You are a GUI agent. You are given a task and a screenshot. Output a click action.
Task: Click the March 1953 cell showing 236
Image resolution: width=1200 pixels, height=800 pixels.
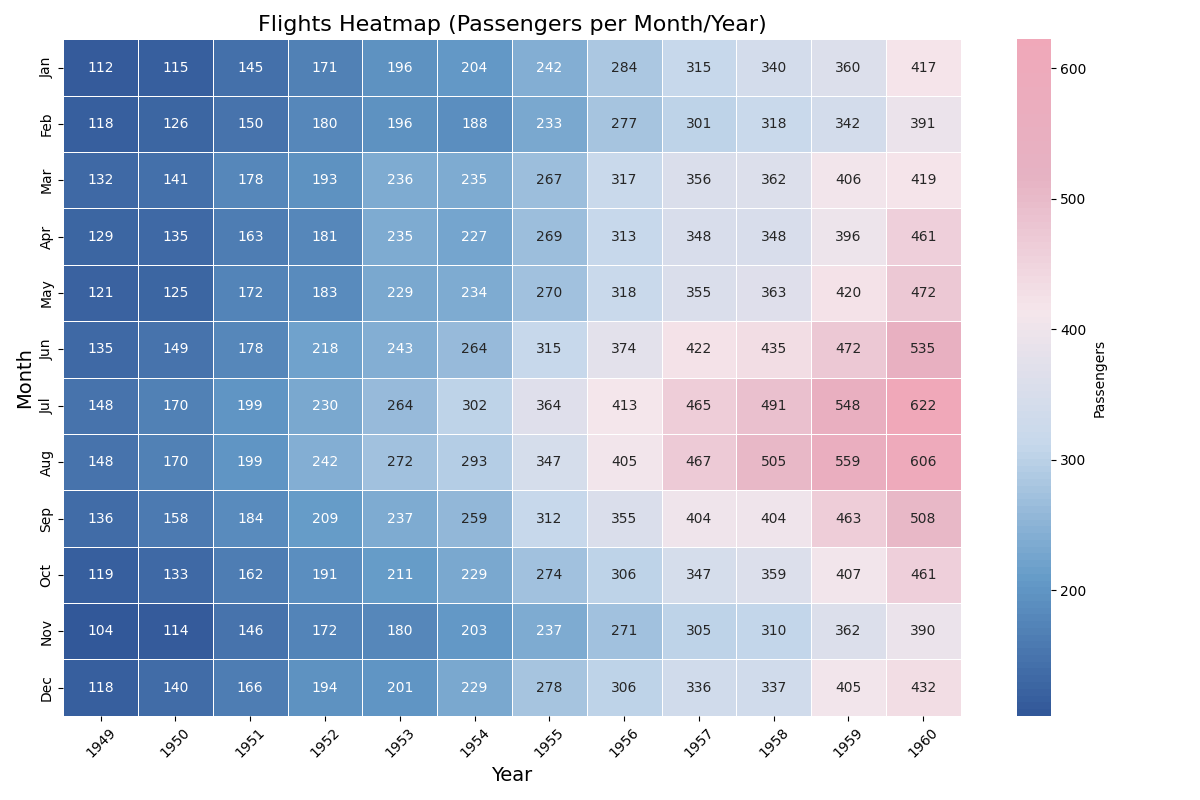pyautogui.click(x=400, y=180)
